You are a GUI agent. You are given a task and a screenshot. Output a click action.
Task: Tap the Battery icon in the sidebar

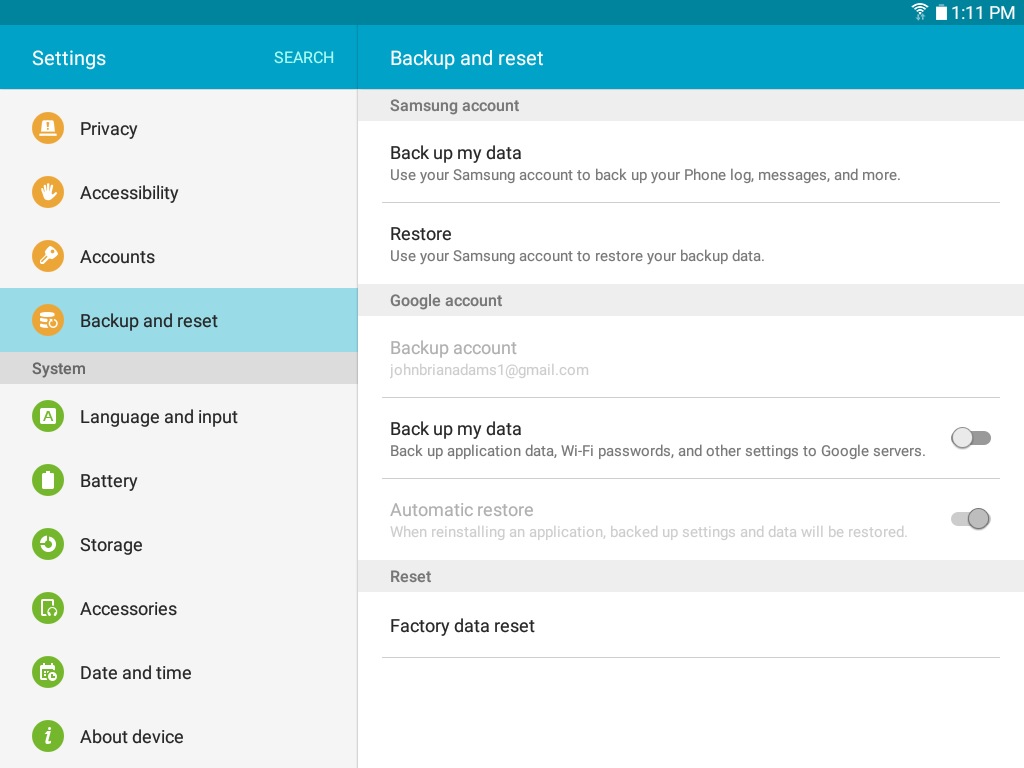[48, 480]
